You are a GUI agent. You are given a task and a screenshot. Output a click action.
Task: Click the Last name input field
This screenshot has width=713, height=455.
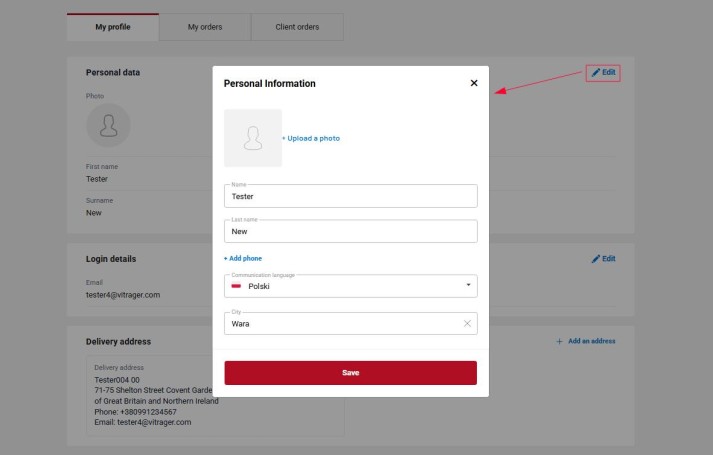(x=350, y=231)
